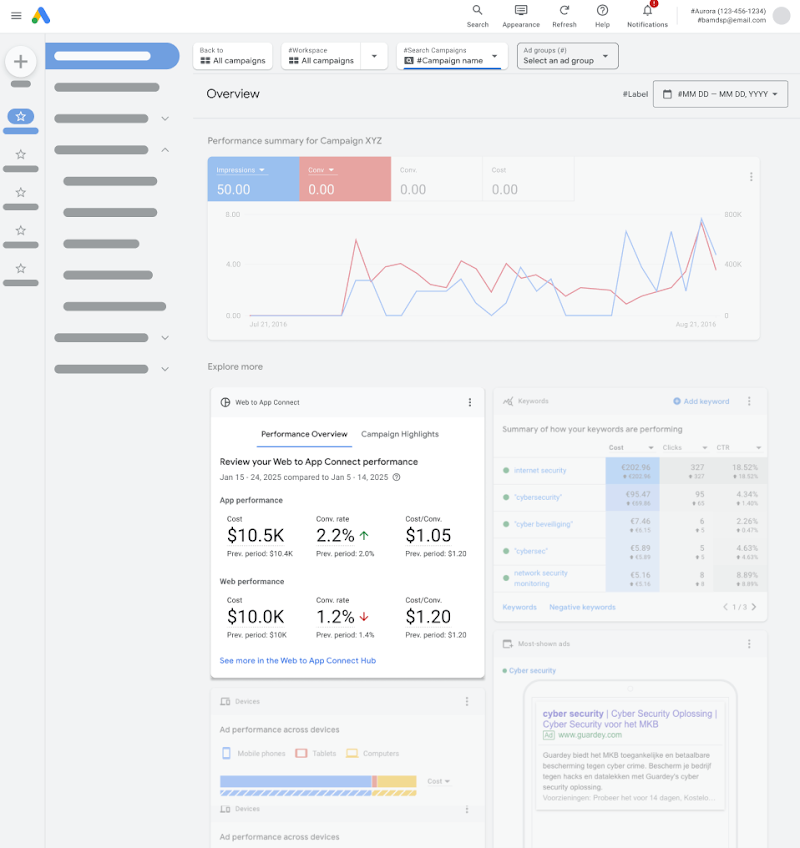Click the Appearance icon
This screenshot has width=800, height=848.
[521, 13]
